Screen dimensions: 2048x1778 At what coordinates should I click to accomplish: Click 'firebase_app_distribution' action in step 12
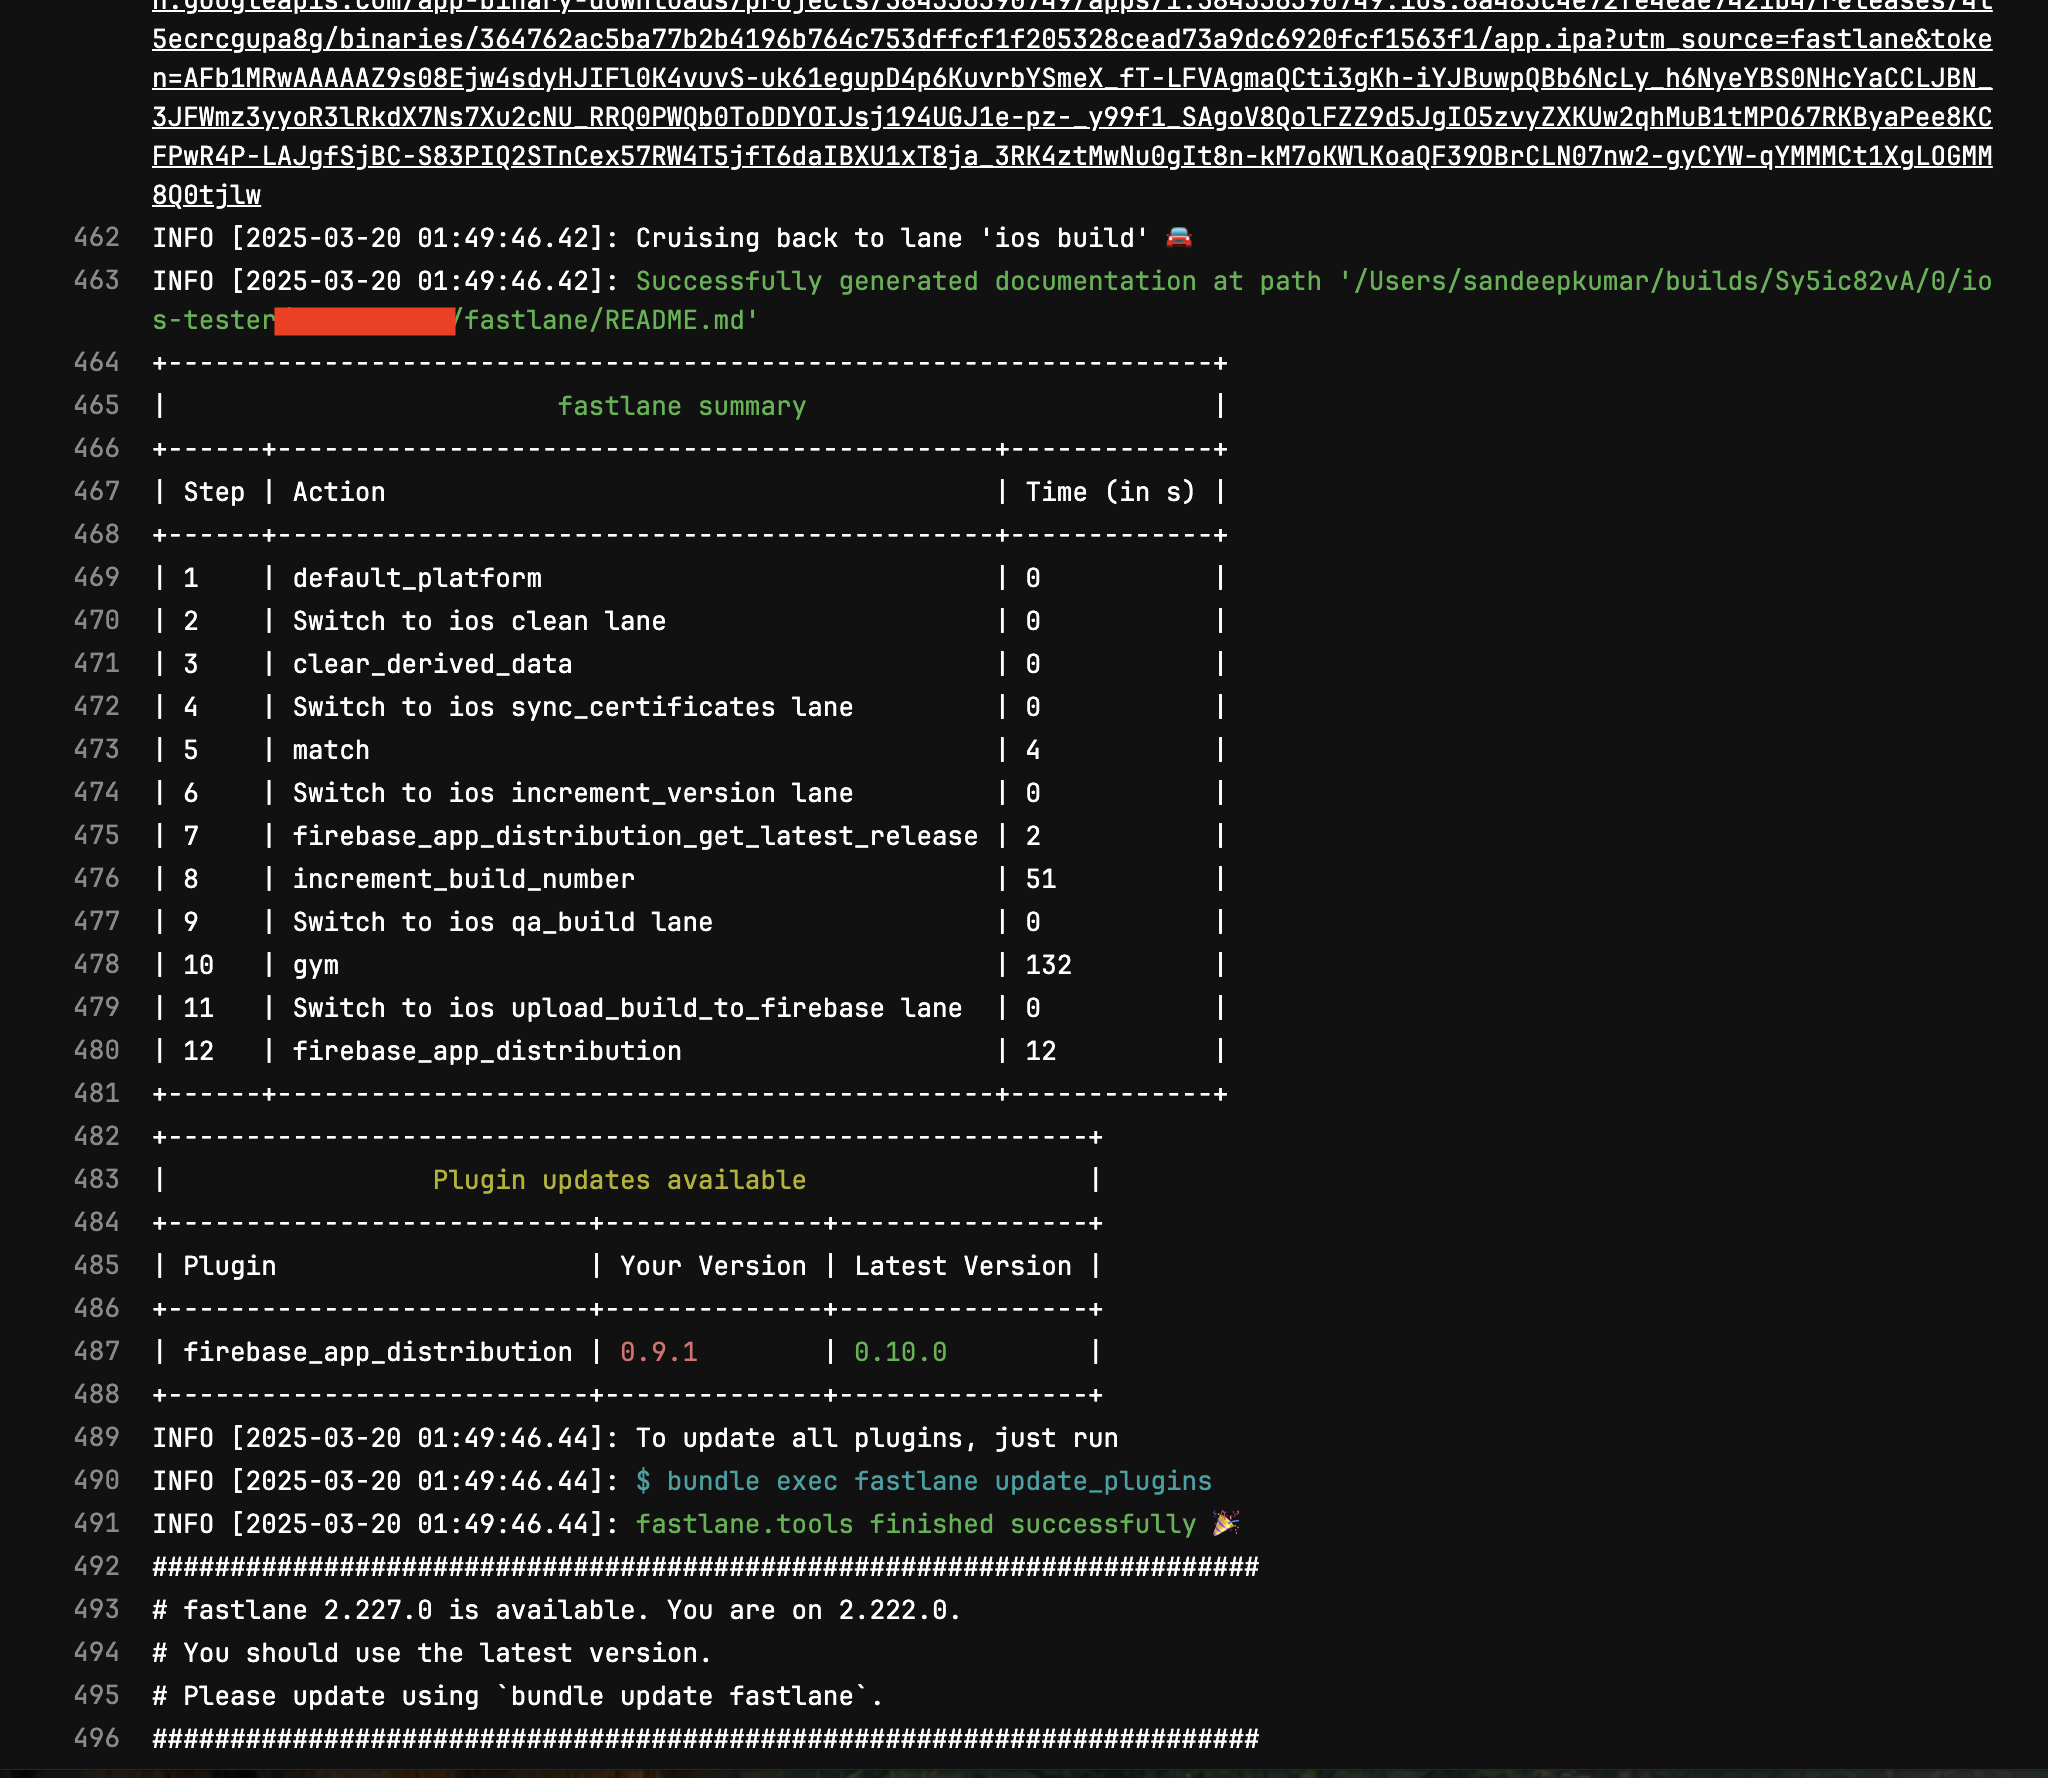[487, 1051]
